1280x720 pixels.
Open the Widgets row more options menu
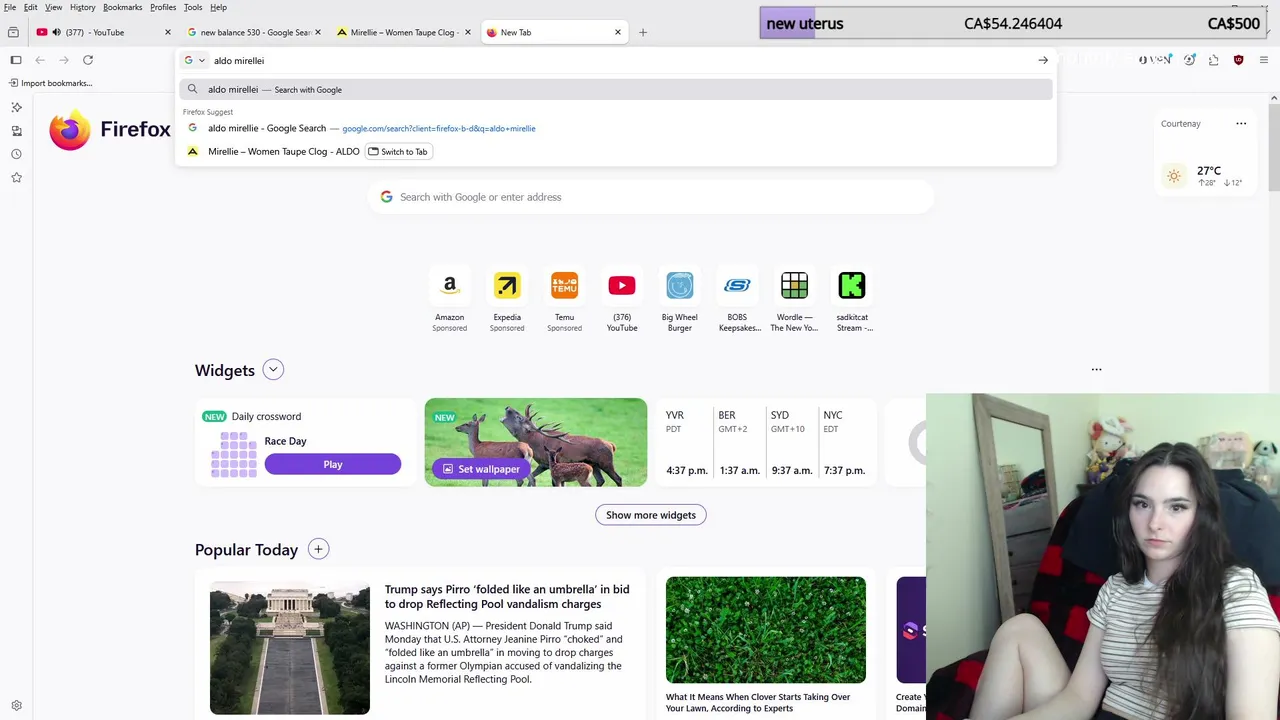pos(1096,370)
